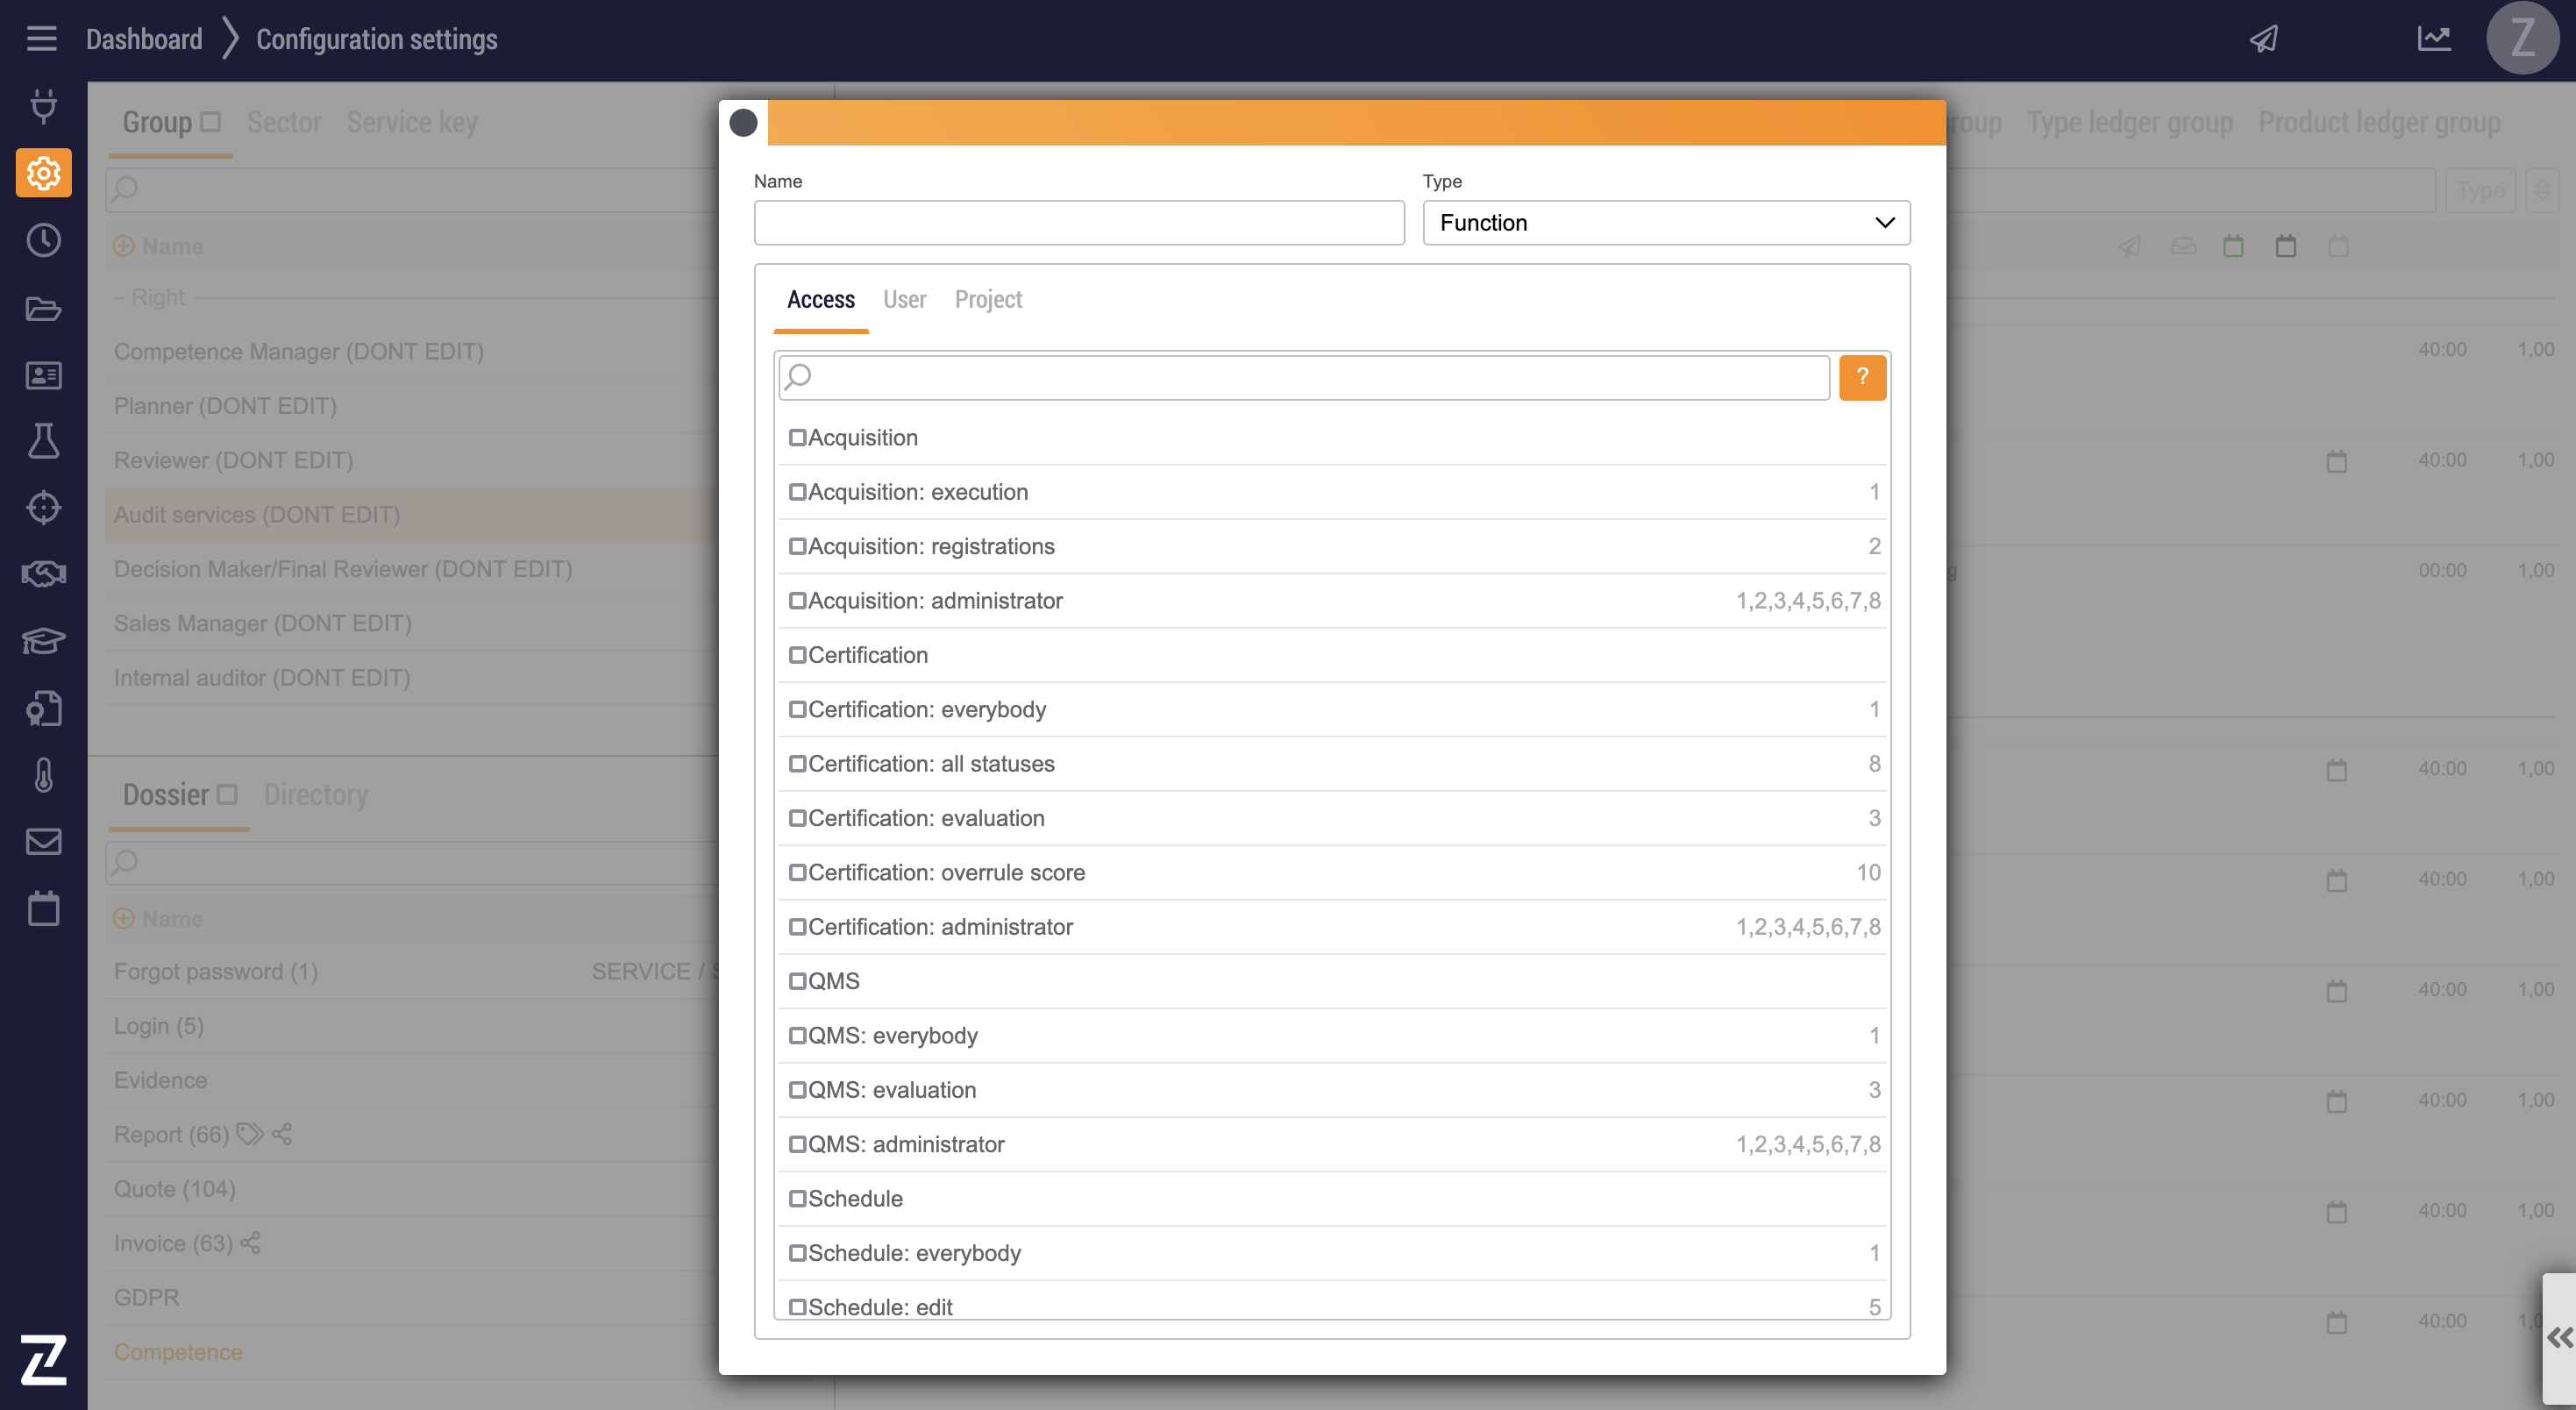The height and width of the screenshot is (1410, 2576).
Task: Switch to the Project tab
Action: click(988, 300)
